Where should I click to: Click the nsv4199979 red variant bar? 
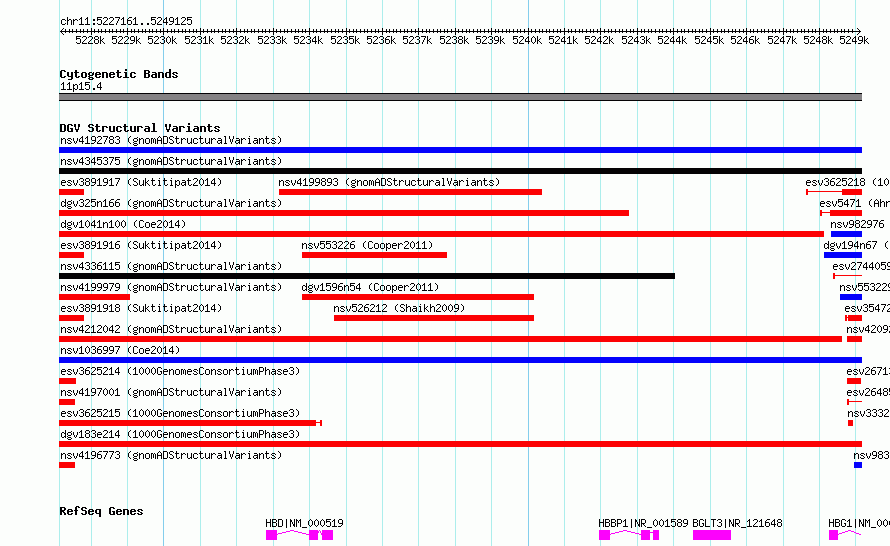[x=94, y=297]
